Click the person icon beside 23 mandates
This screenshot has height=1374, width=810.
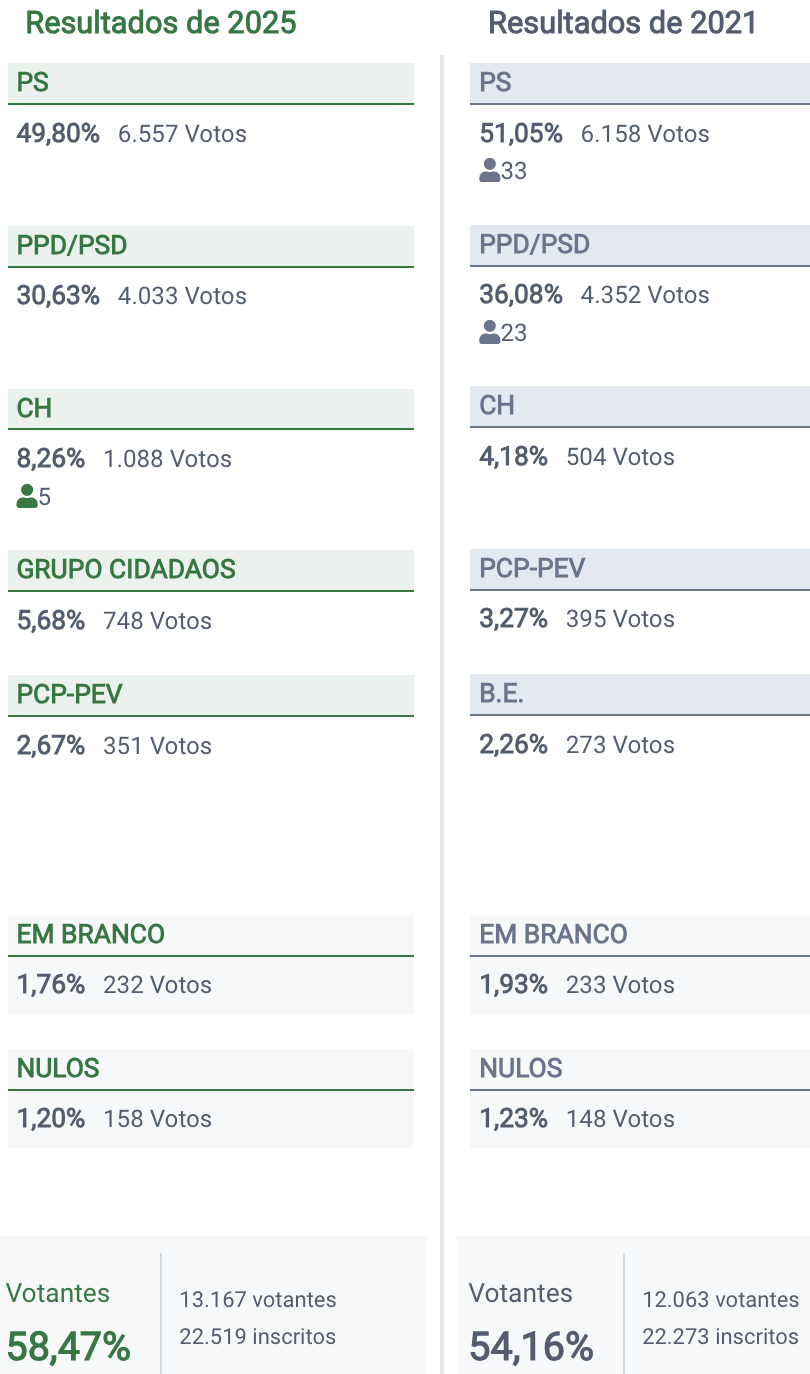click(490, 332)
